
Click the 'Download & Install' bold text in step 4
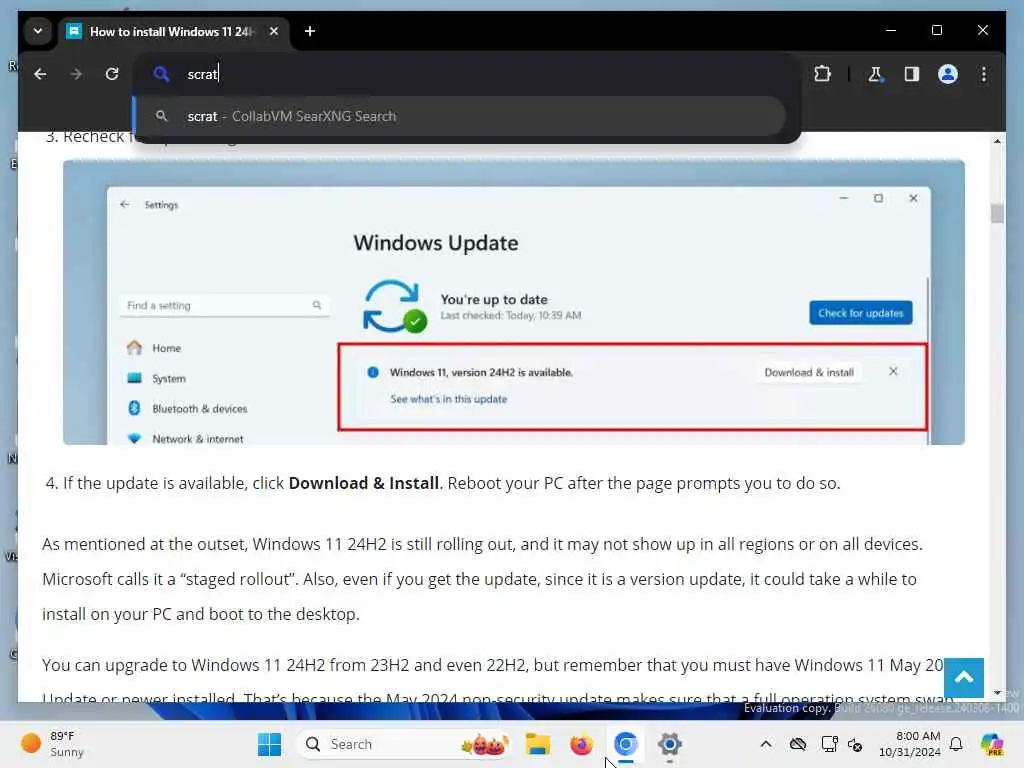pyautogui.click(x=364, y=483)
